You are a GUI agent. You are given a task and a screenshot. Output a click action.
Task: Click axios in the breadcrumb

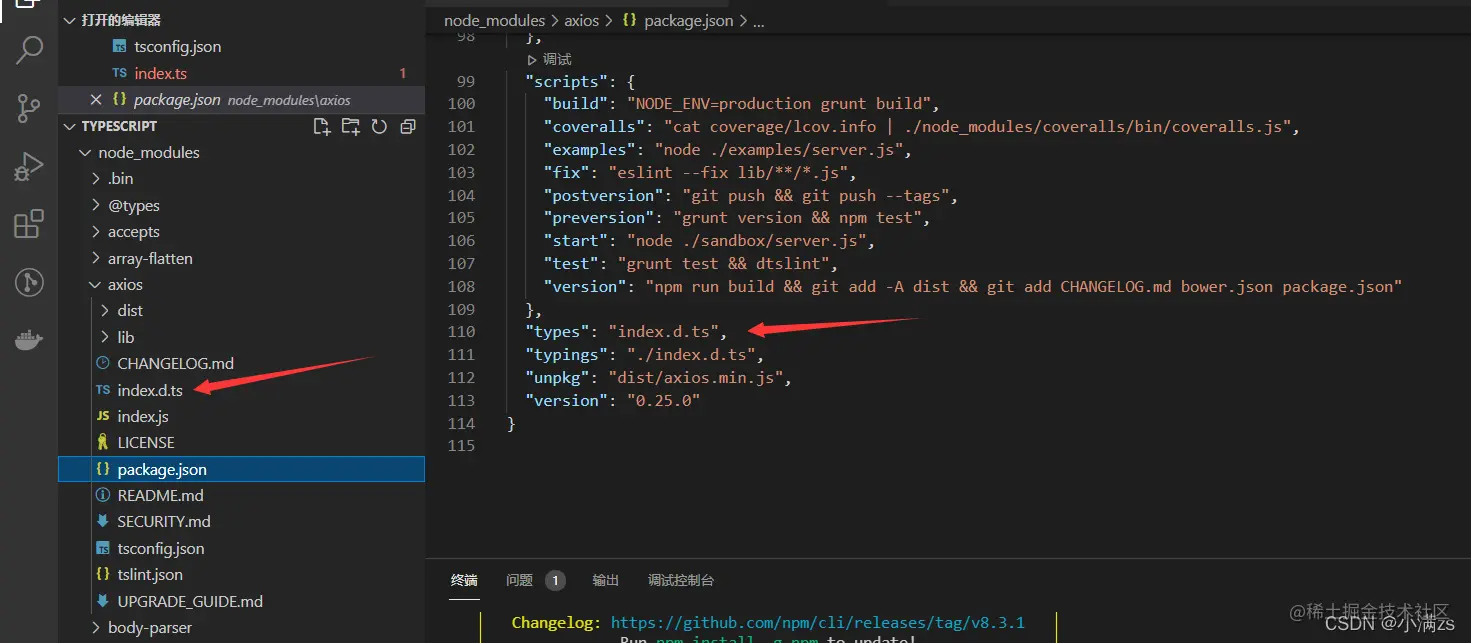tap(582, 20)
